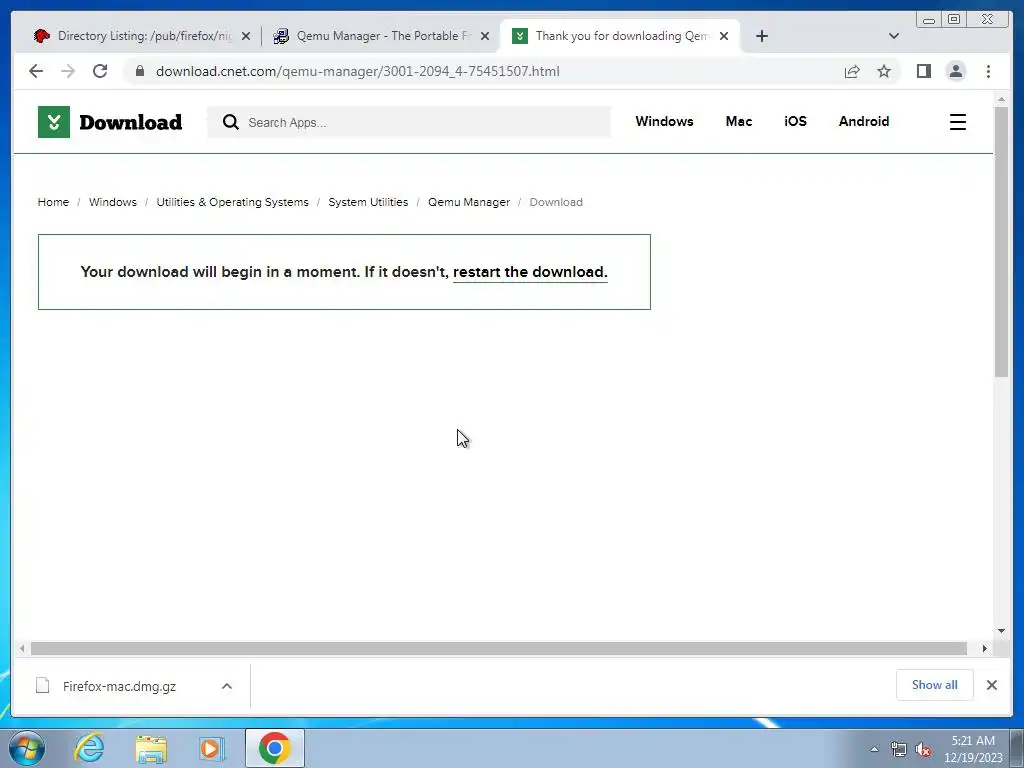View site security lock info
Viewport: 1024px width, 768px height.
140,71
